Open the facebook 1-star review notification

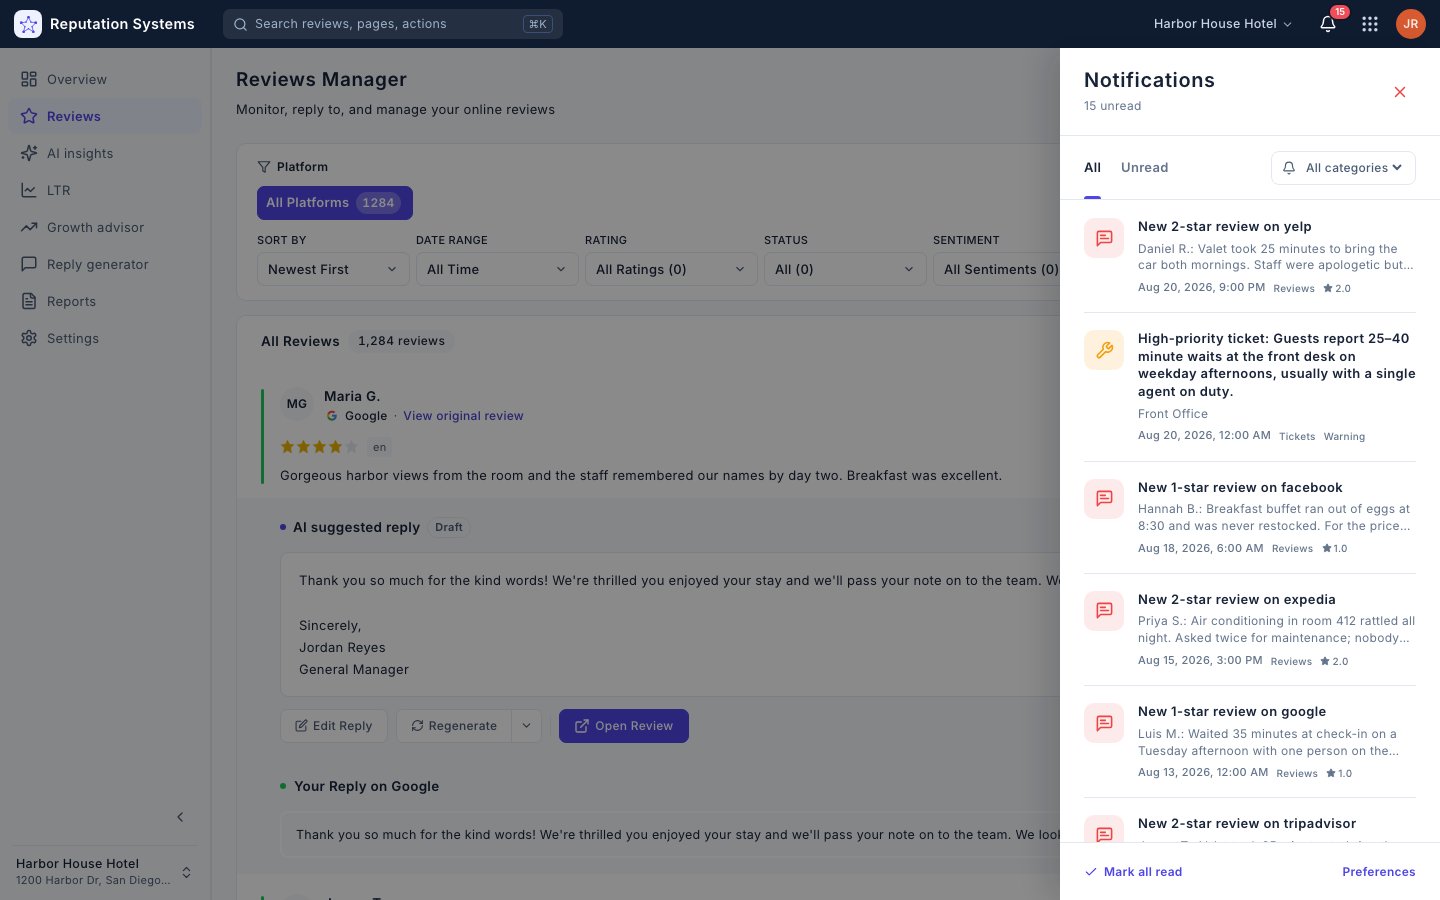click(1250, 517)
